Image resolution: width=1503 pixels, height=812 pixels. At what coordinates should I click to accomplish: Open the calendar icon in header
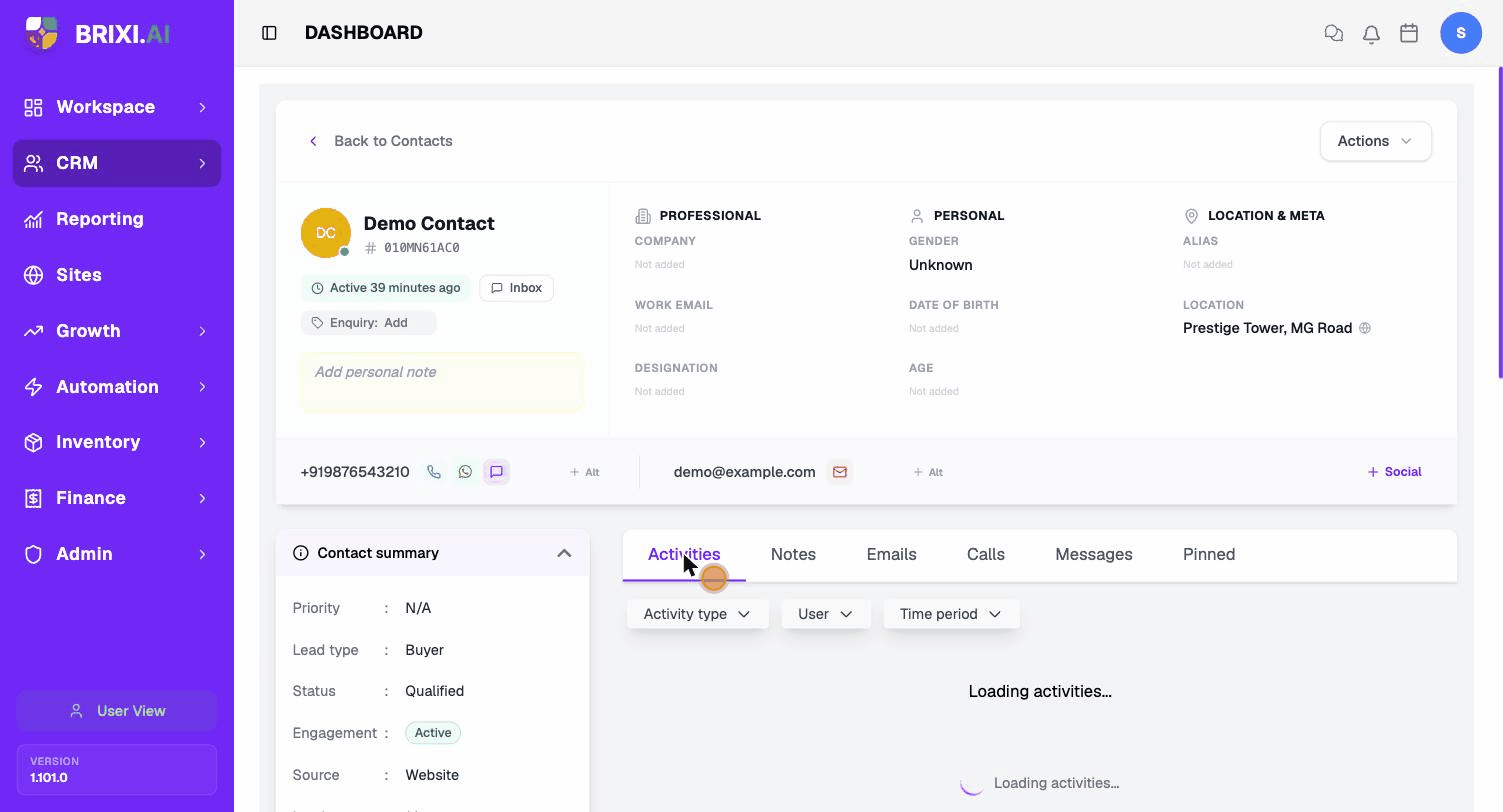click(1409, 33)
